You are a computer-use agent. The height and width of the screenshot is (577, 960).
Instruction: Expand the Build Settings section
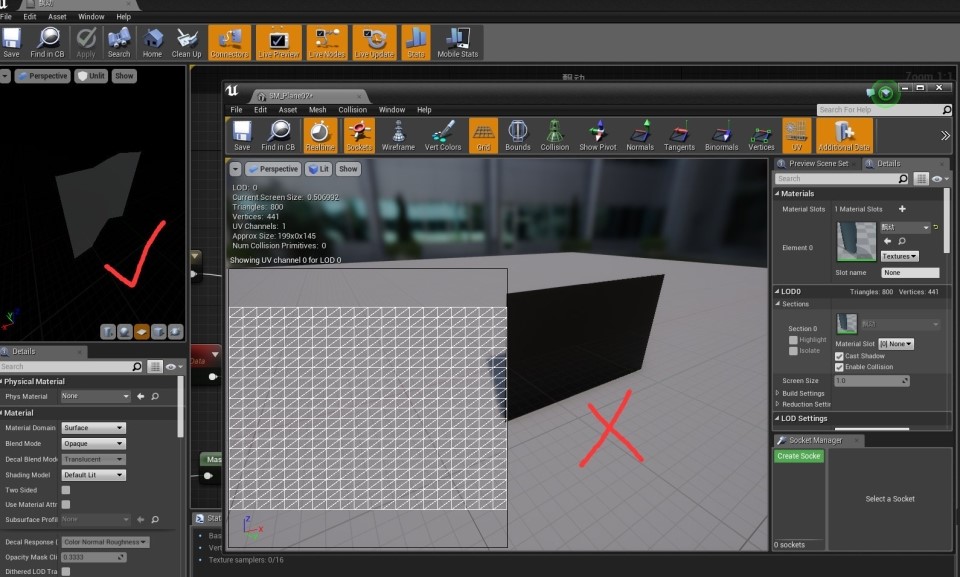(x=778, y=393)
